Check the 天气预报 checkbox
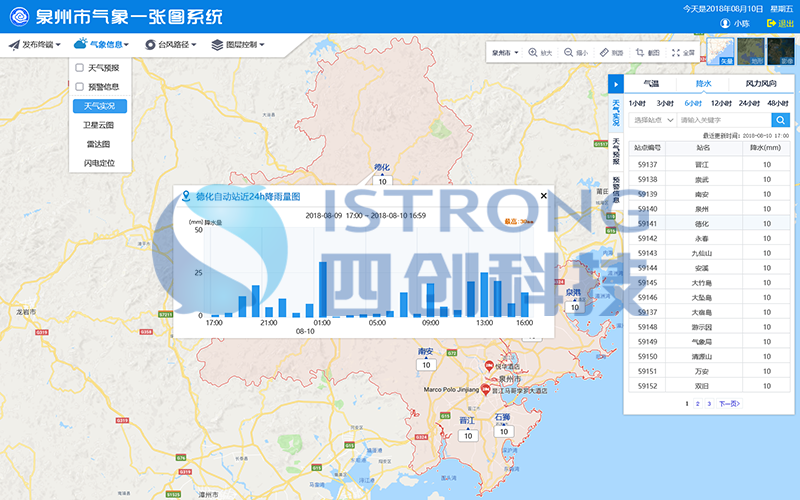The image size is (800, 500). 79,68
